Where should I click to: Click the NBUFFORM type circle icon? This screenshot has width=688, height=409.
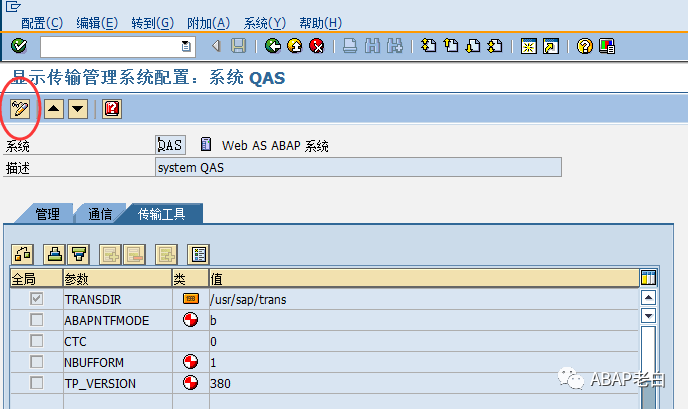190,362
